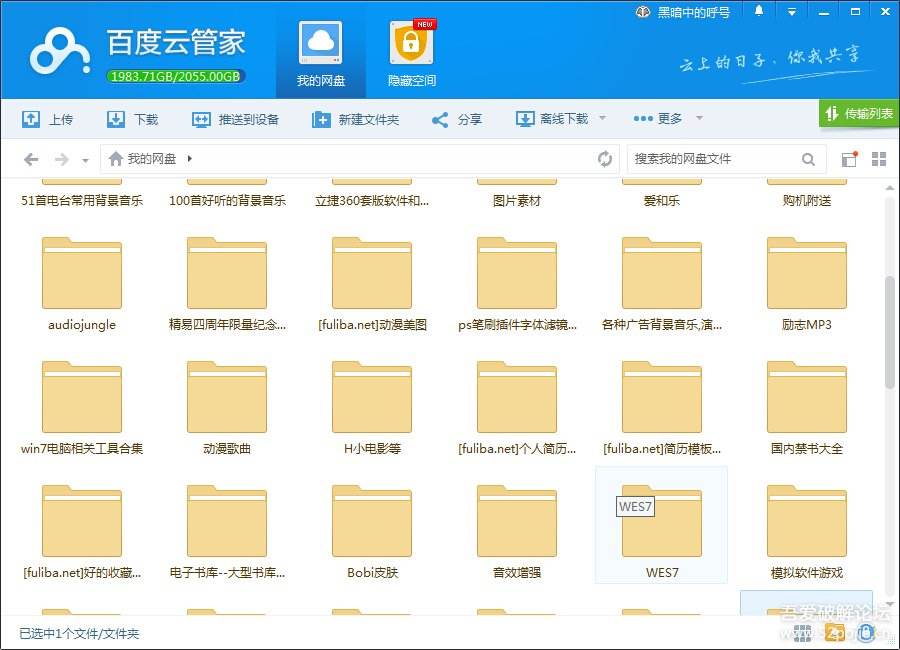
Task: Open the 隐藏空间 tab
Action: 412,54
